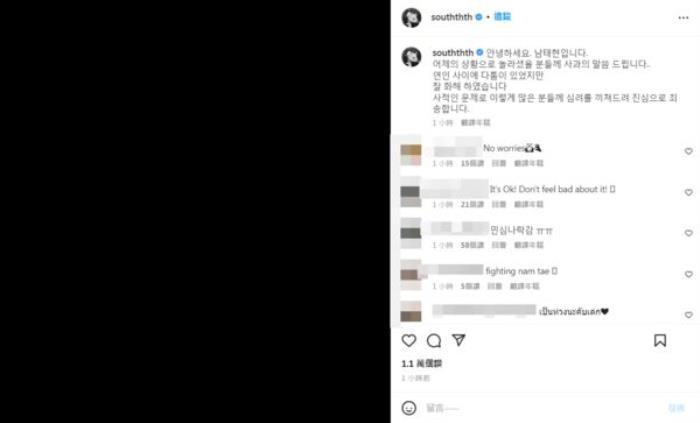Like the "No worries" comment
Image resolution: width=700 pixels, height=423 pixels.
[688, 151]
